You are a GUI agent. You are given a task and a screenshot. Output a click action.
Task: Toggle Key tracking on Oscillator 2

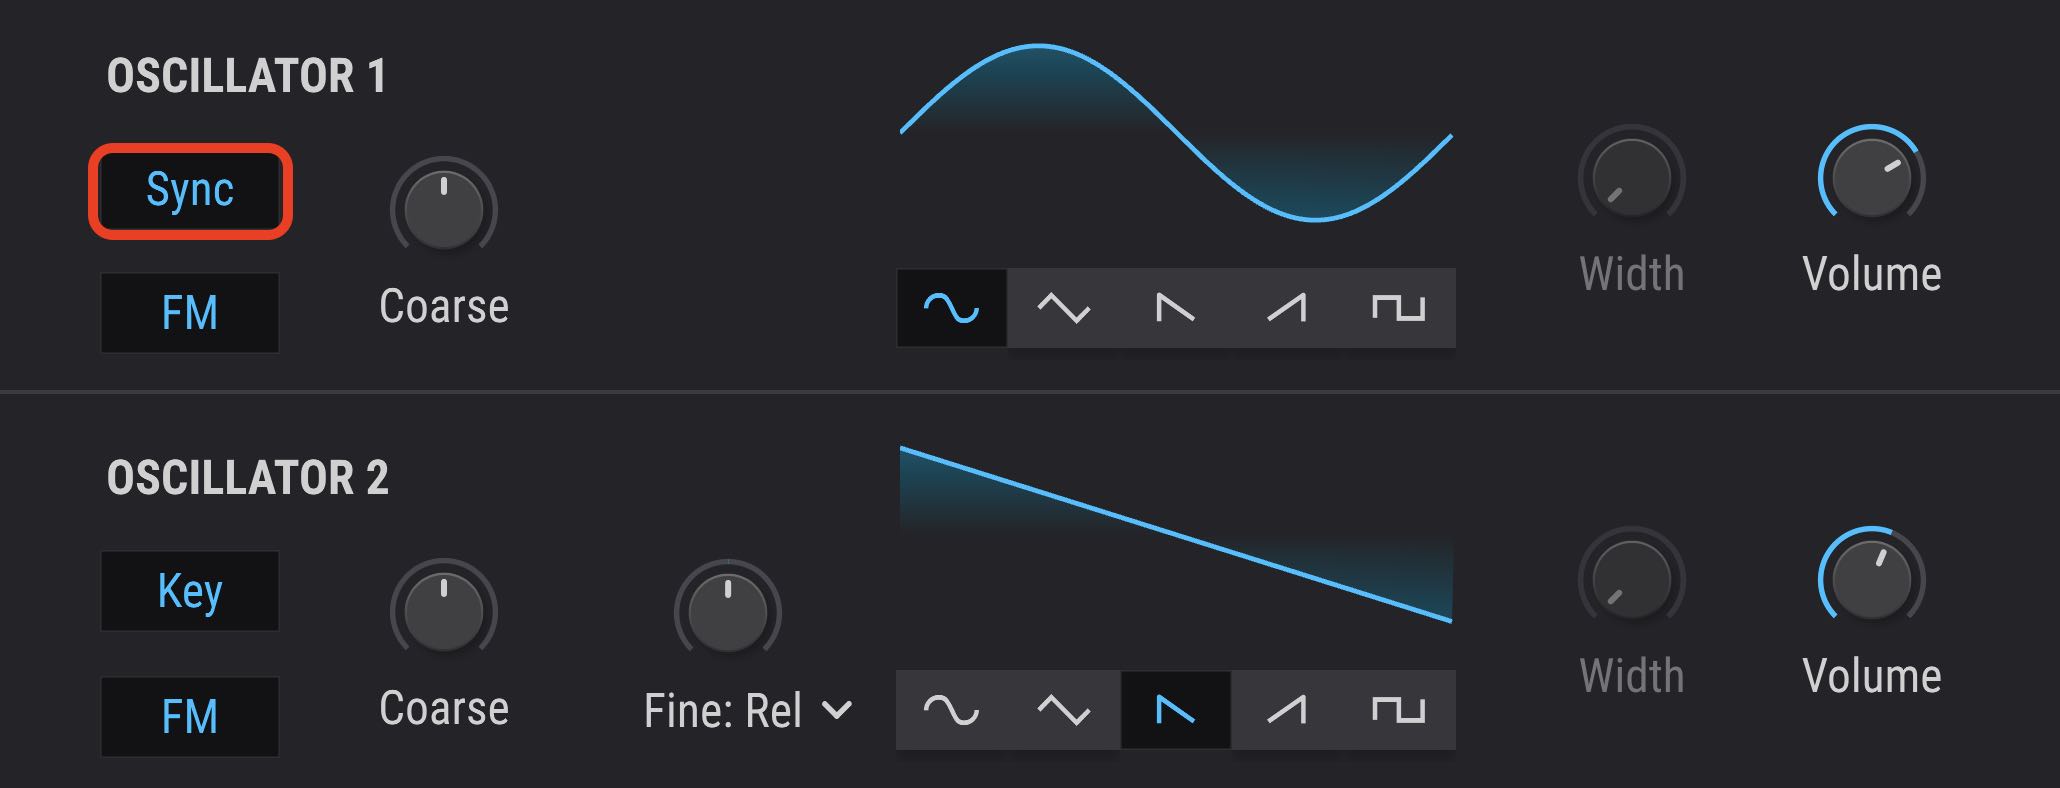190,591
